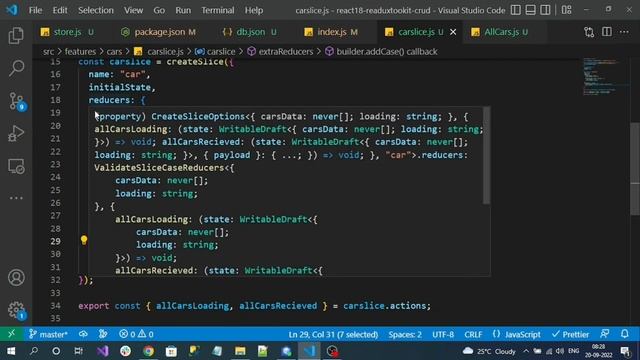640x360 pixels.
Task: Click the remote window icon in status bar
Action: pyautogui.click(x=11, y=334)
